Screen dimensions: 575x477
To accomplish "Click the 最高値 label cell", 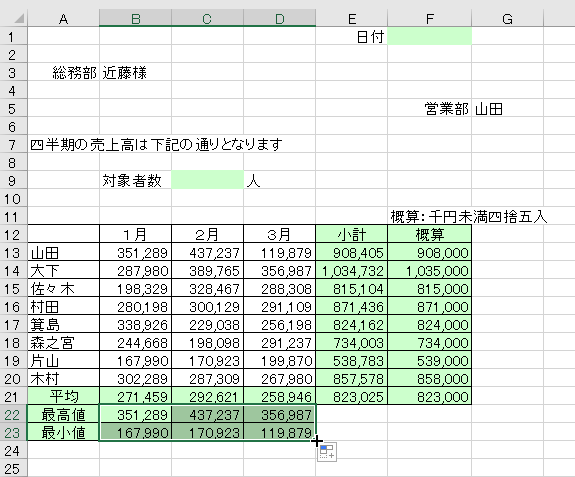I will click(x=63, y=414).
